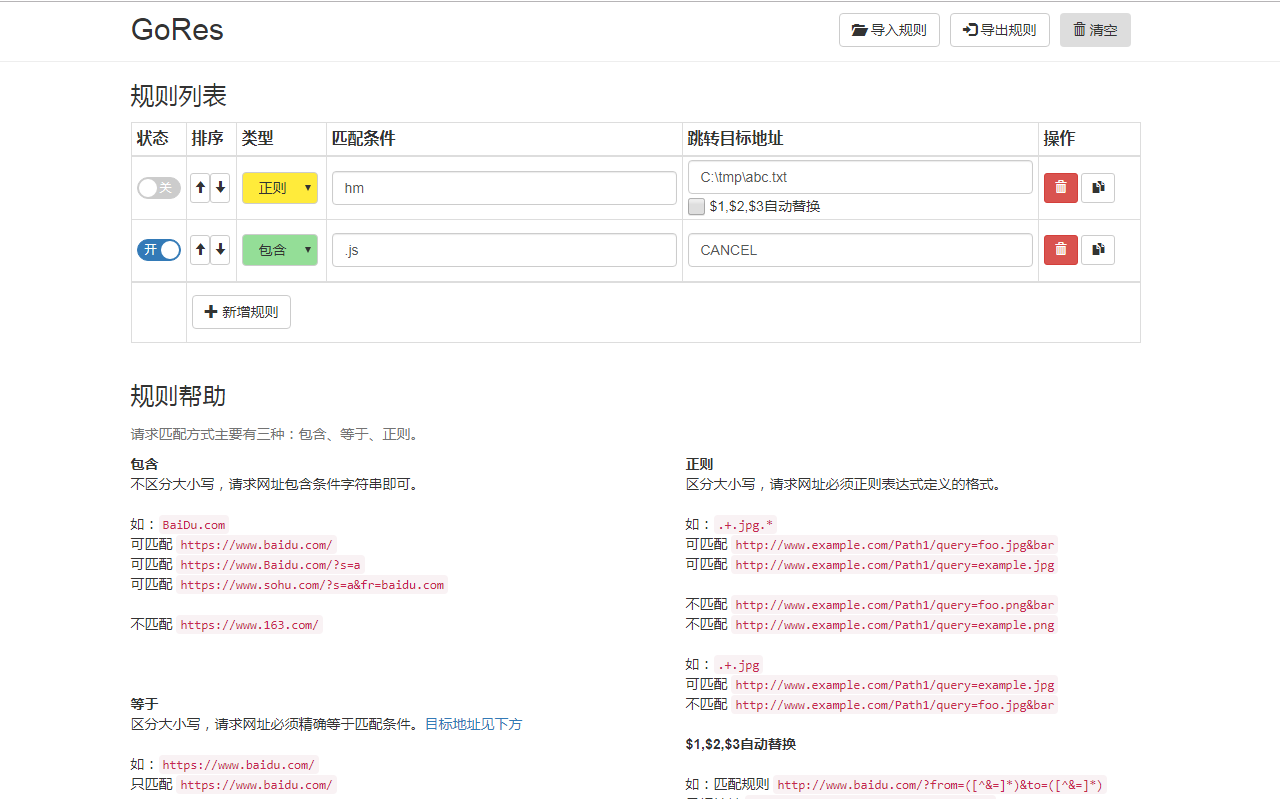This screenshot has width=1280, height=800.
Task: Open the 包含 type dropdown
Action: coord(280,250)
